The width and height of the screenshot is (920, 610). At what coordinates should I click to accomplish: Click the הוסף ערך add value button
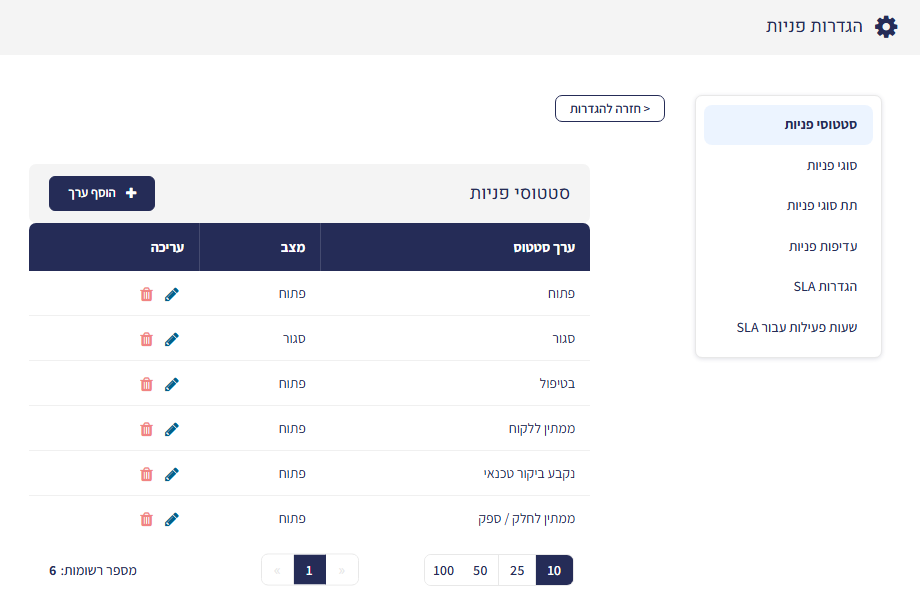point(102,194)
